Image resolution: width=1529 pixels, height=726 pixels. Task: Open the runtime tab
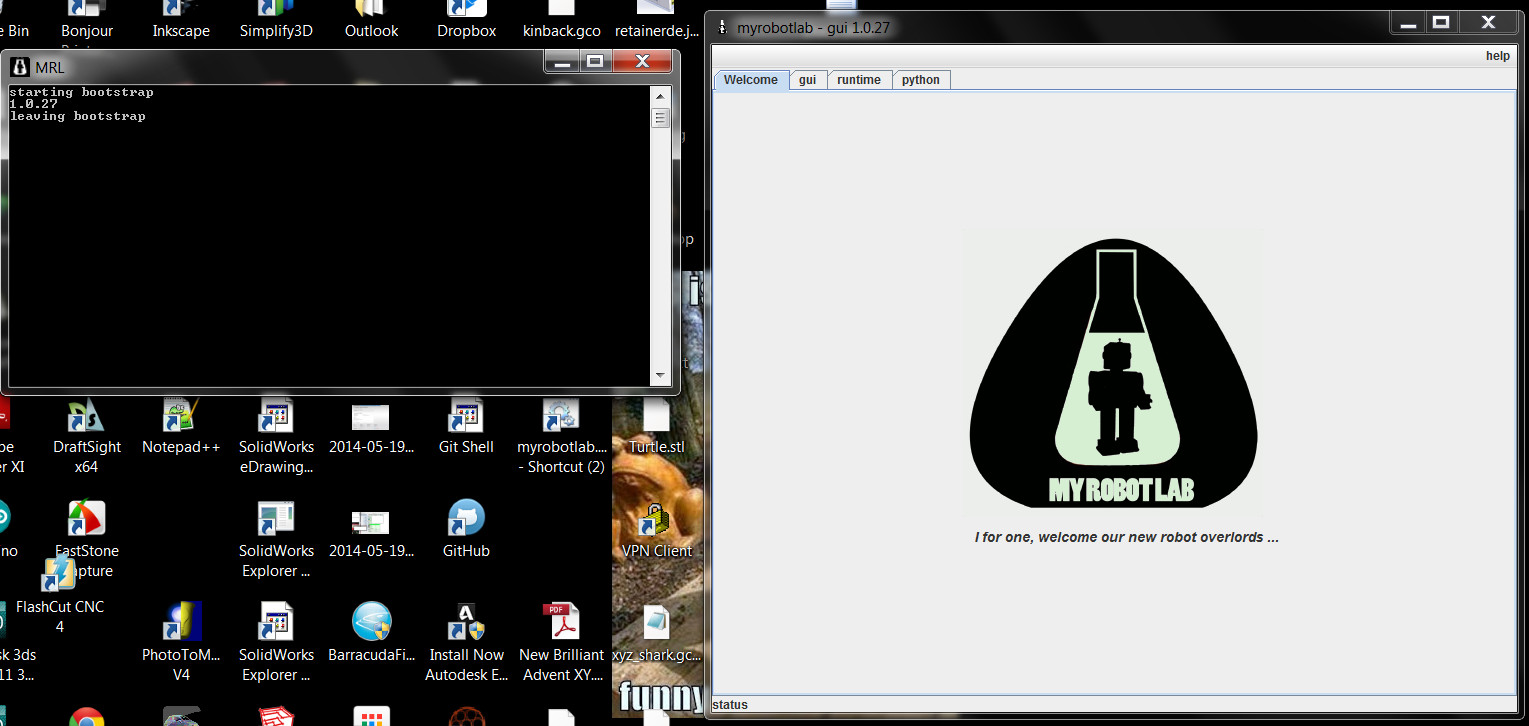(859, 80)
